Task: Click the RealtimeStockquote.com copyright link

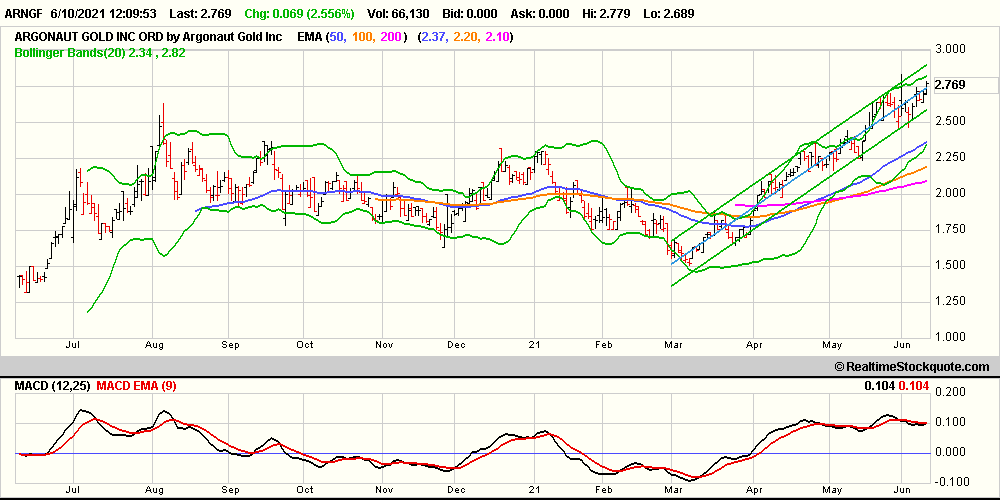Action: 910,367
